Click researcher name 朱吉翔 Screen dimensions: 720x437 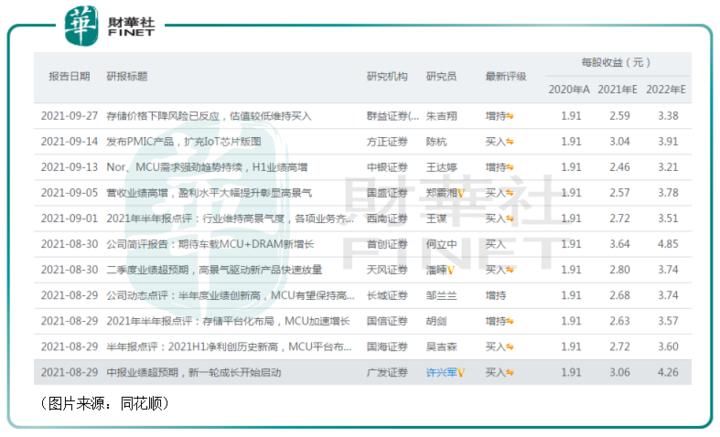(x=441, y=116)
